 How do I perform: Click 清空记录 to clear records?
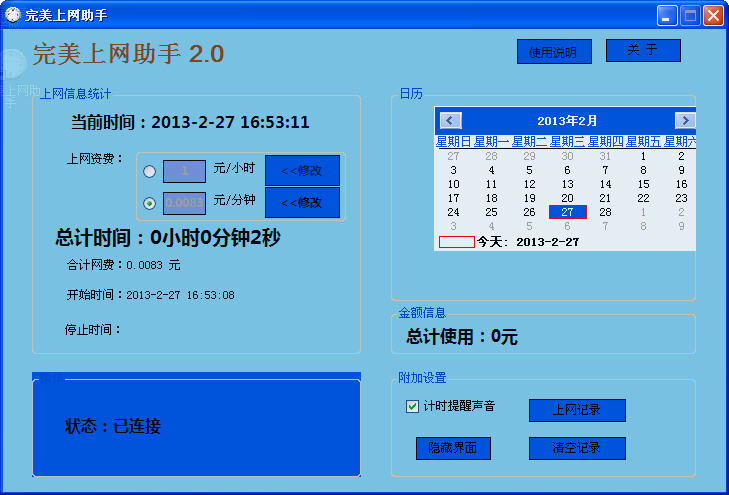[x=577, y=448]
